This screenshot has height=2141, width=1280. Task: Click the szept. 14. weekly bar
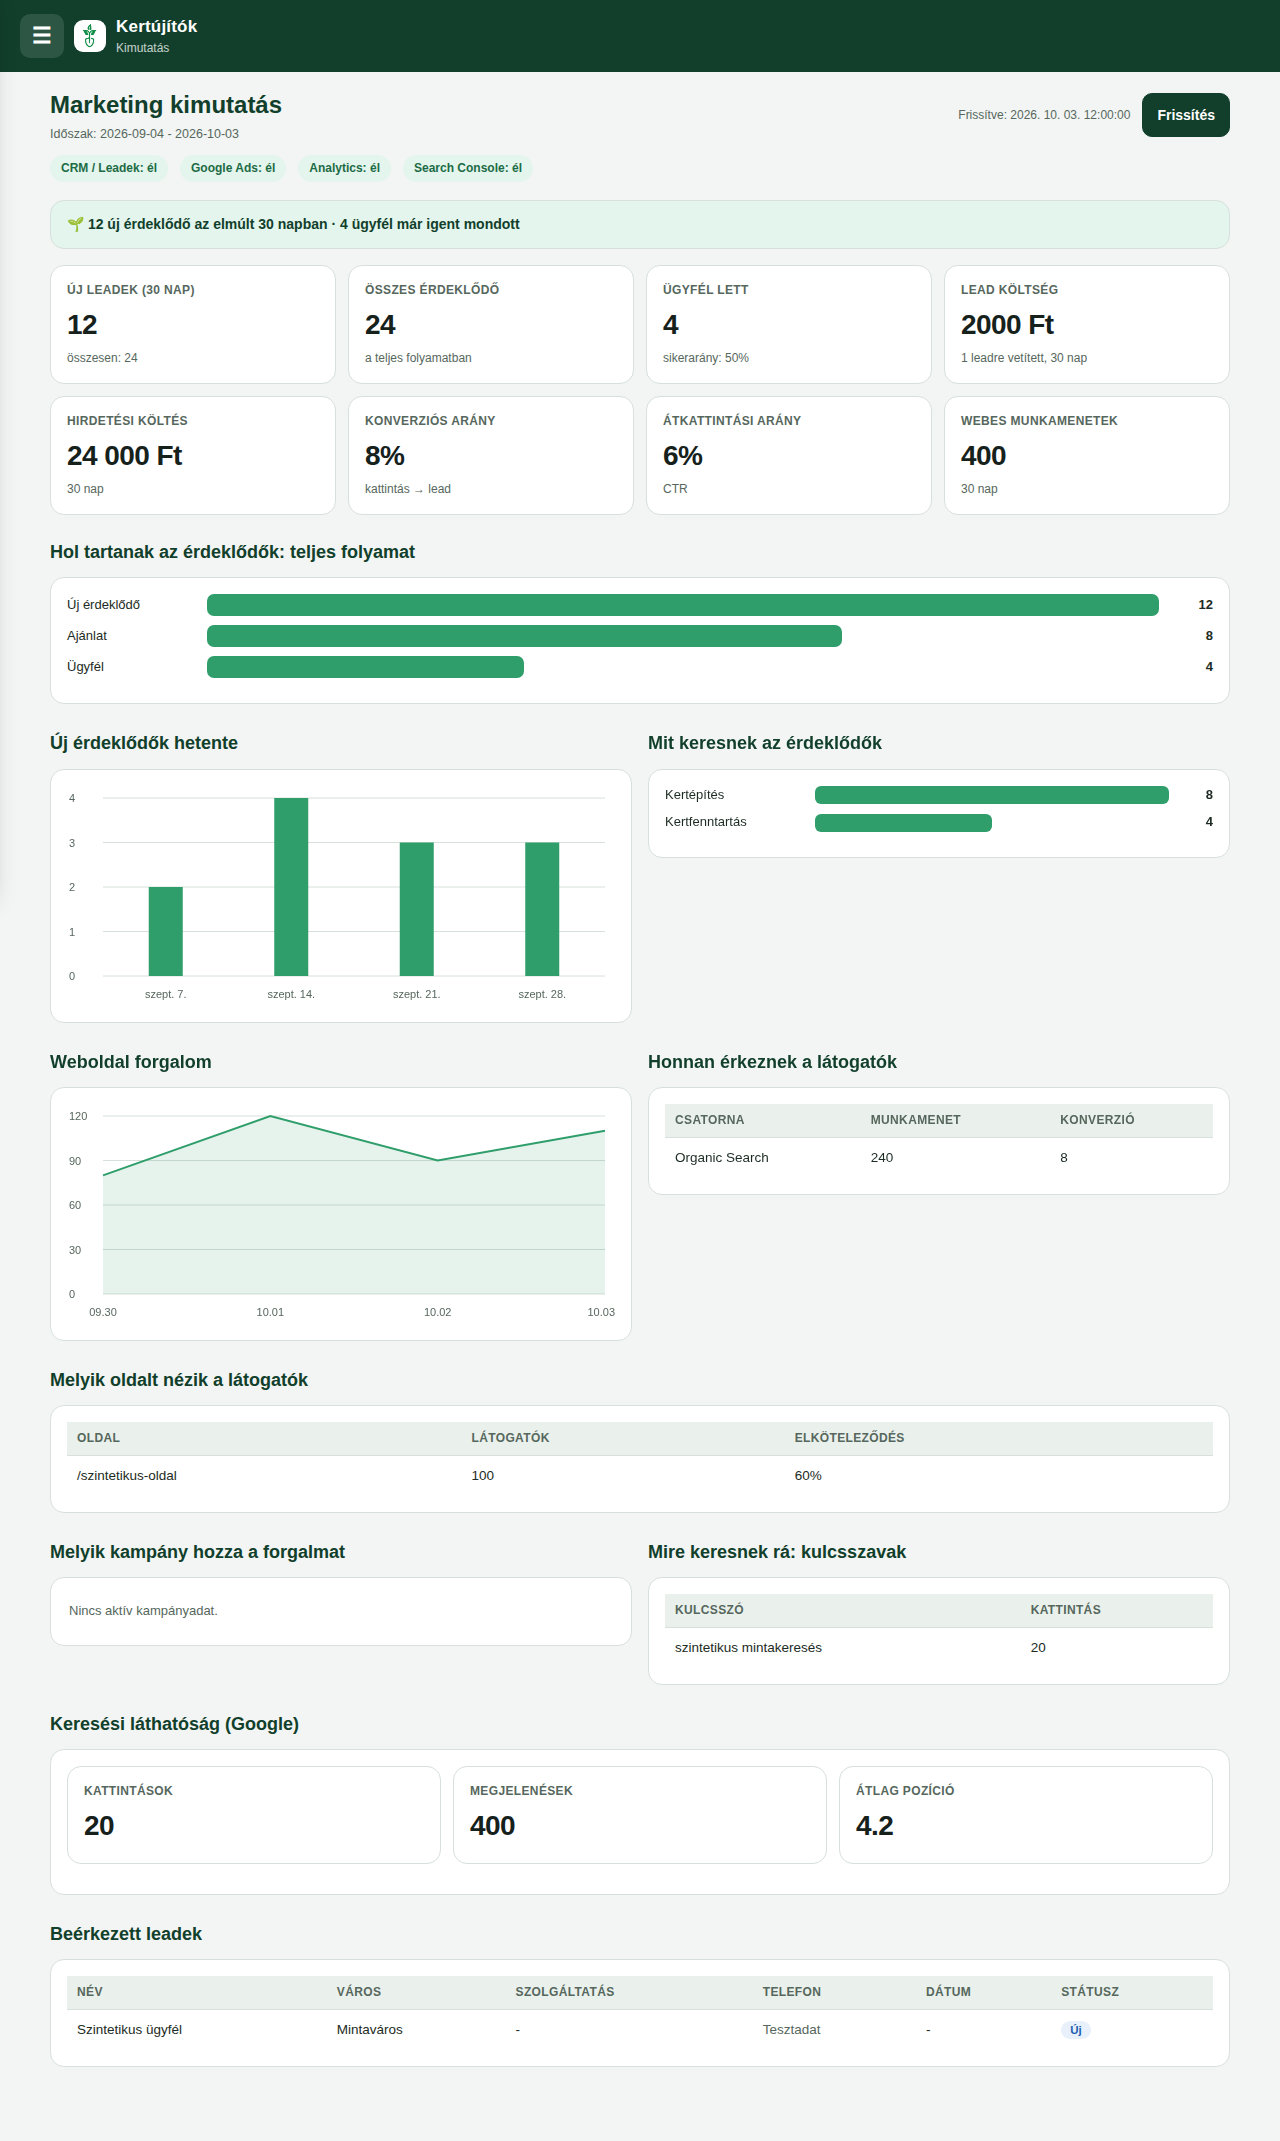(x=291, y=887)
